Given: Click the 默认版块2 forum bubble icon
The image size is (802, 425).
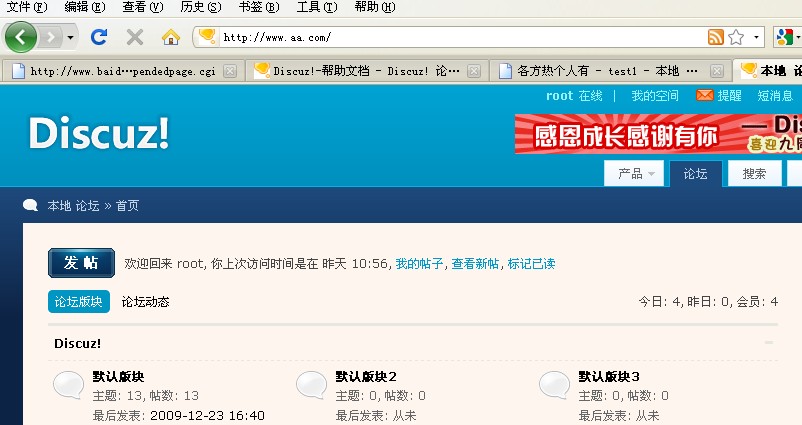Looking at the screenshot, I should click(311, 385).
